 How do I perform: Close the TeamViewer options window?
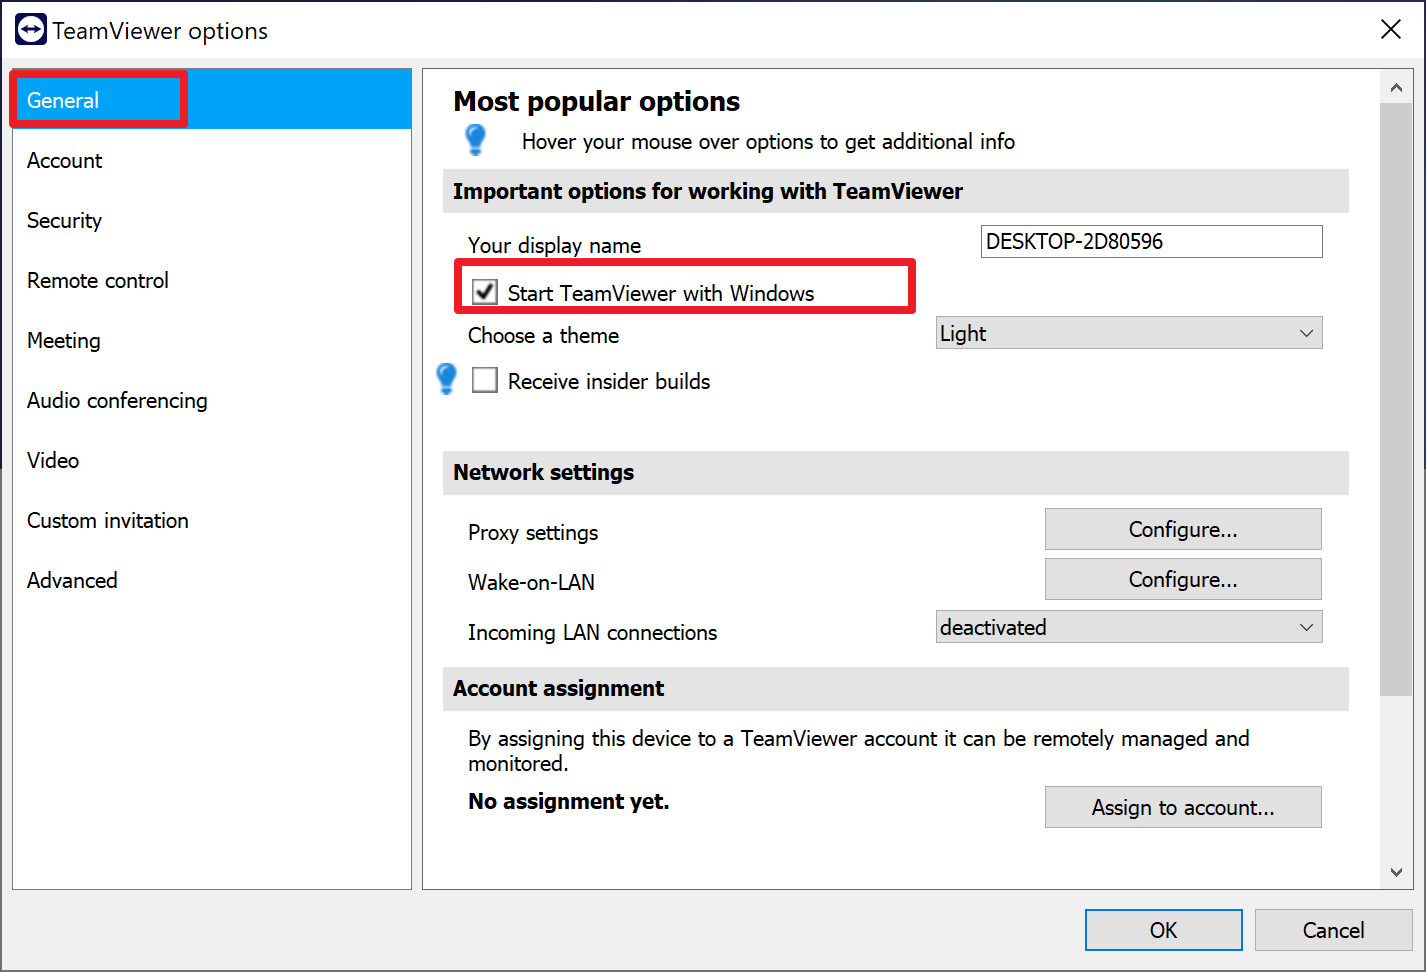click(1390, 30)
